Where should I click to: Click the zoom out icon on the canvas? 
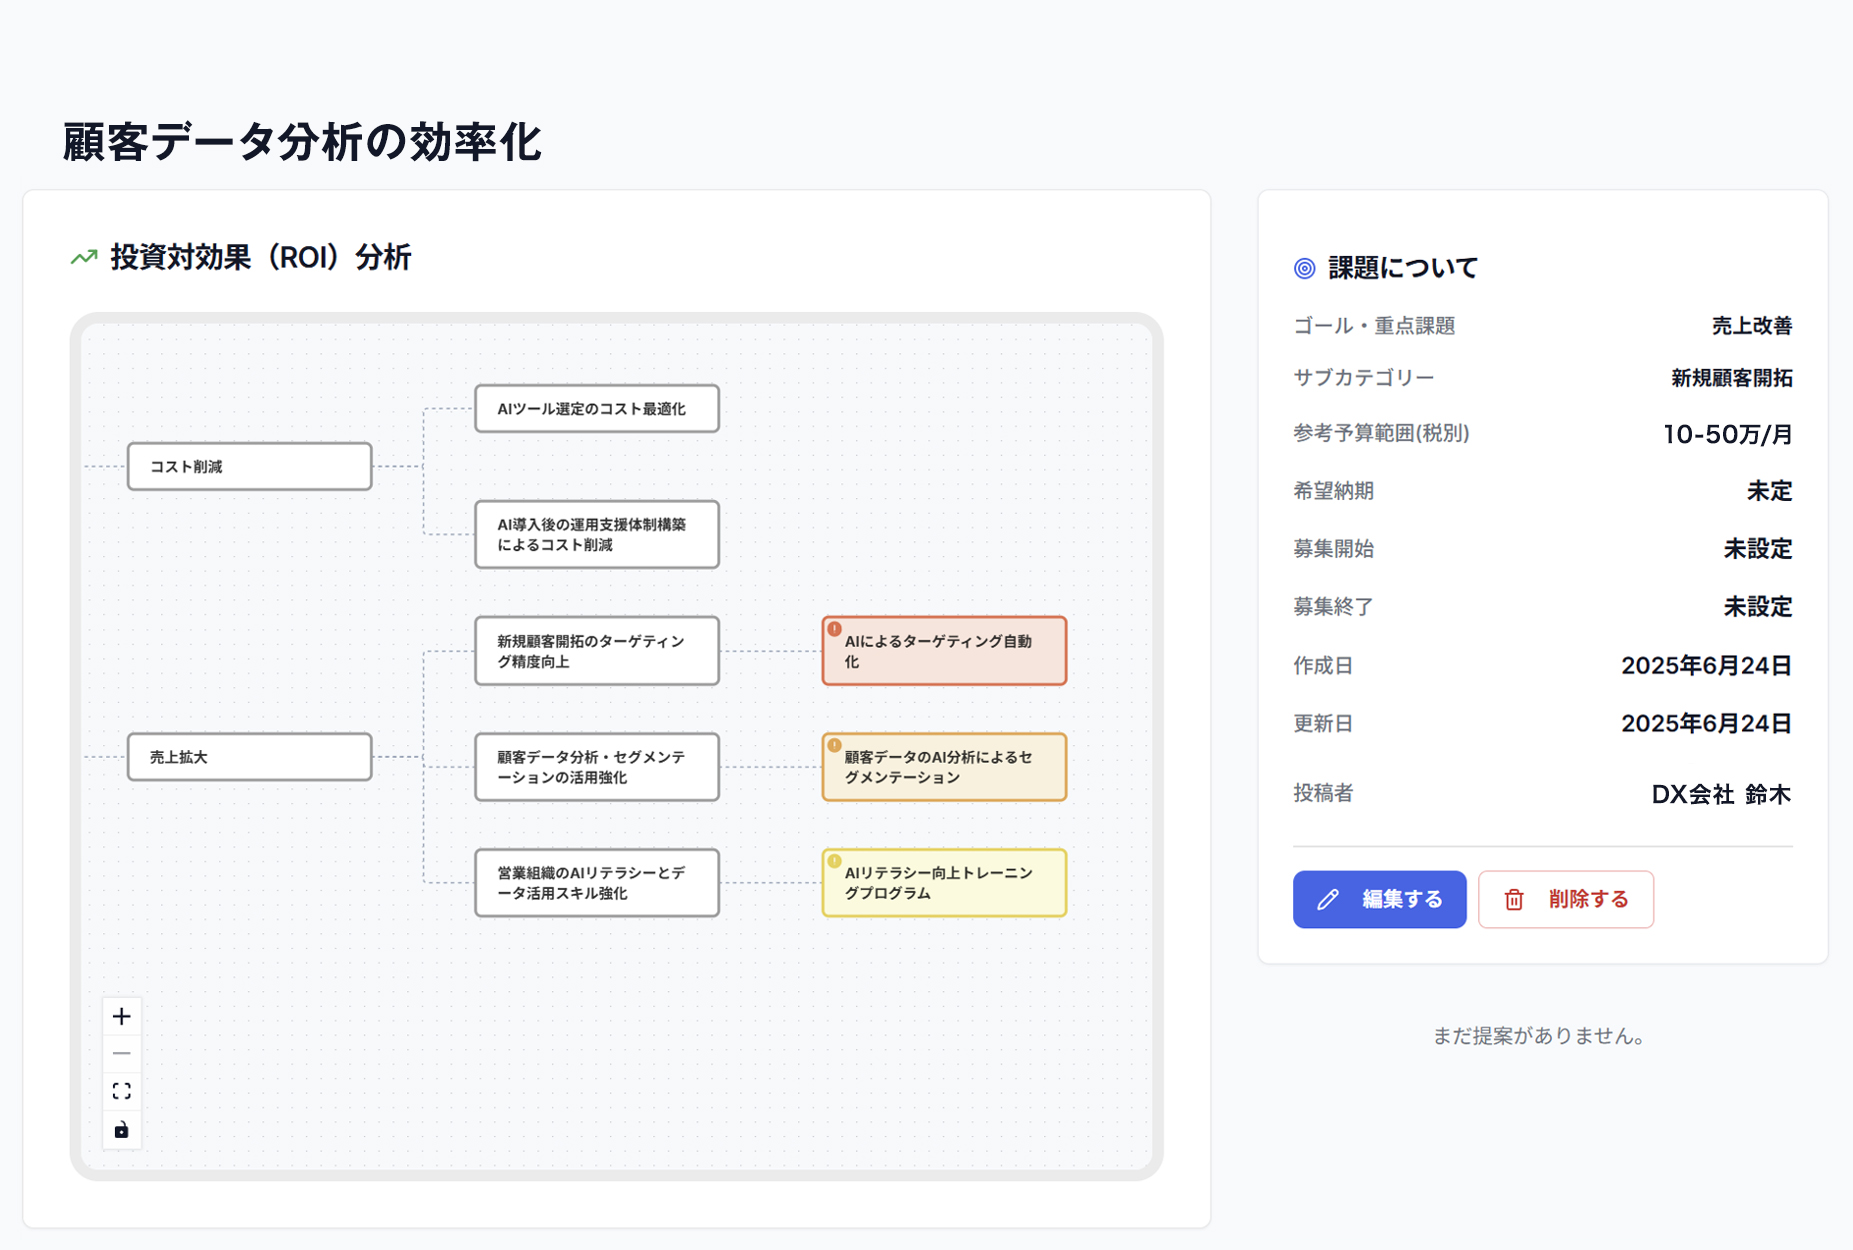coord(122,1053)
